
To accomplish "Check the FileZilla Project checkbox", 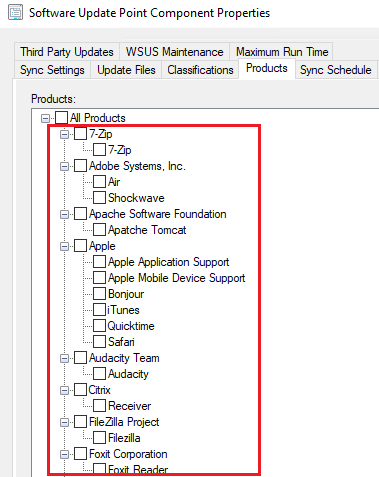I will coord(80,422).
